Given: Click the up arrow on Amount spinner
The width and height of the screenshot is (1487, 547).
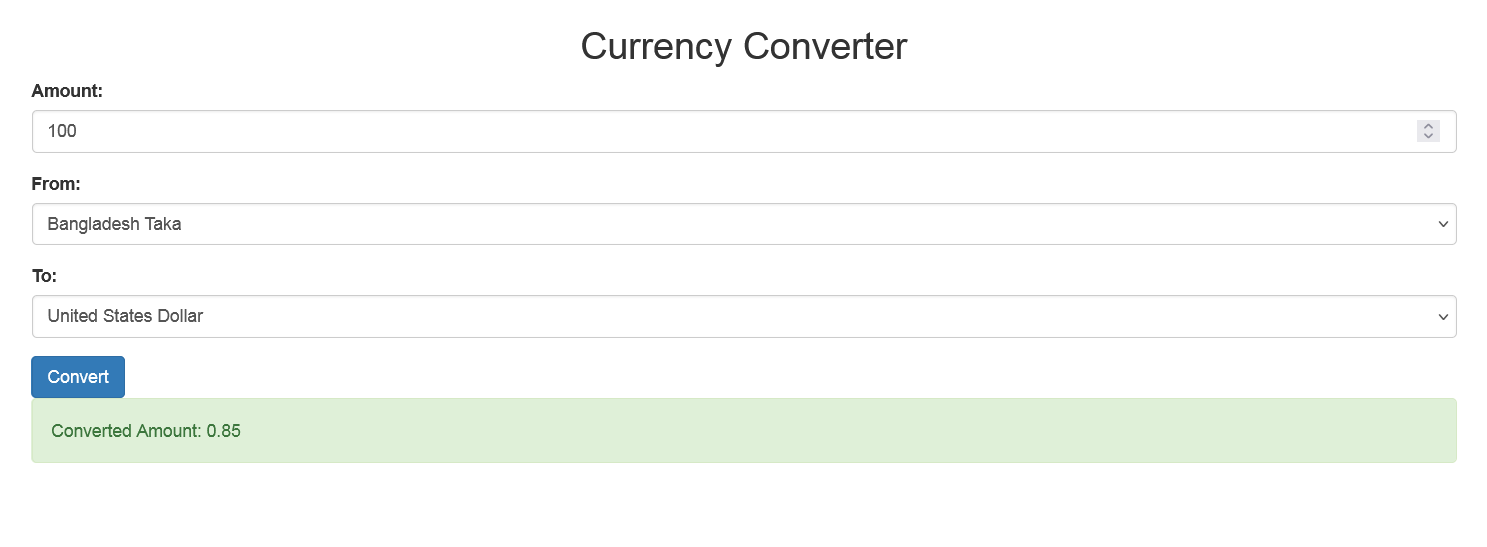Looking at the screenshot, I should tap(1428, 126).
